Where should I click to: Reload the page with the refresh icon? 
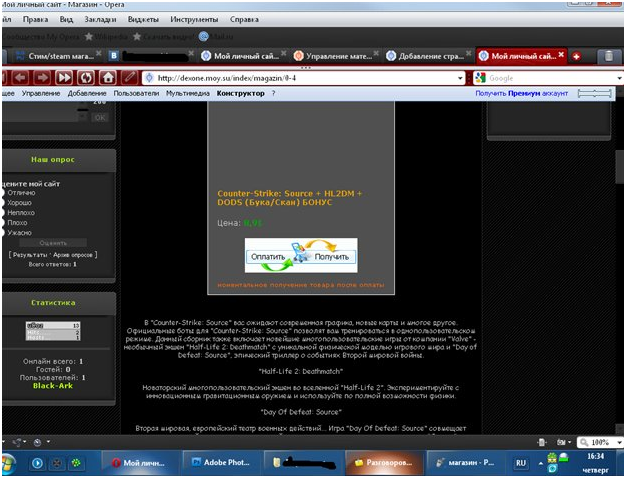tap(86, 77)
